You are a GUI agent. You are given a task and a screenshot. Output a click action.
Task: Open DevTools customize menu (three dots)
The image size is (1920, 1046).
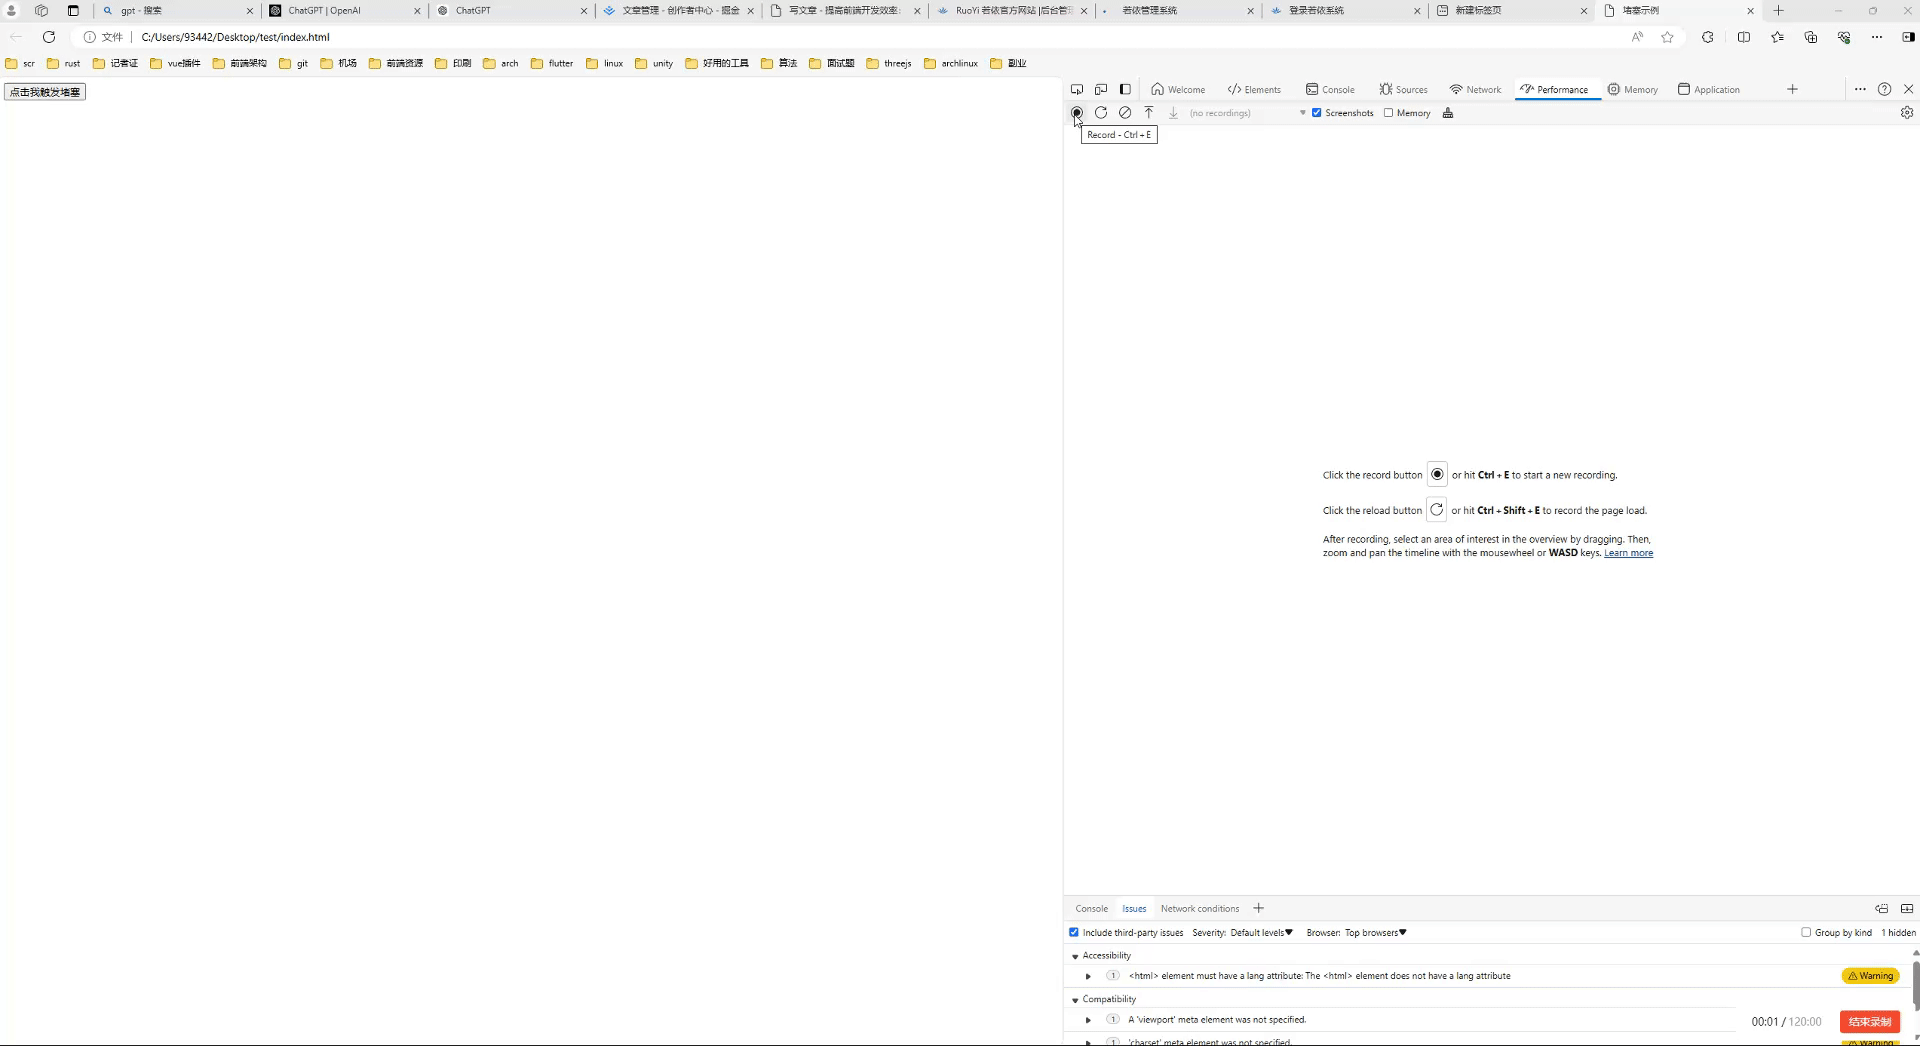[1860, 89]
